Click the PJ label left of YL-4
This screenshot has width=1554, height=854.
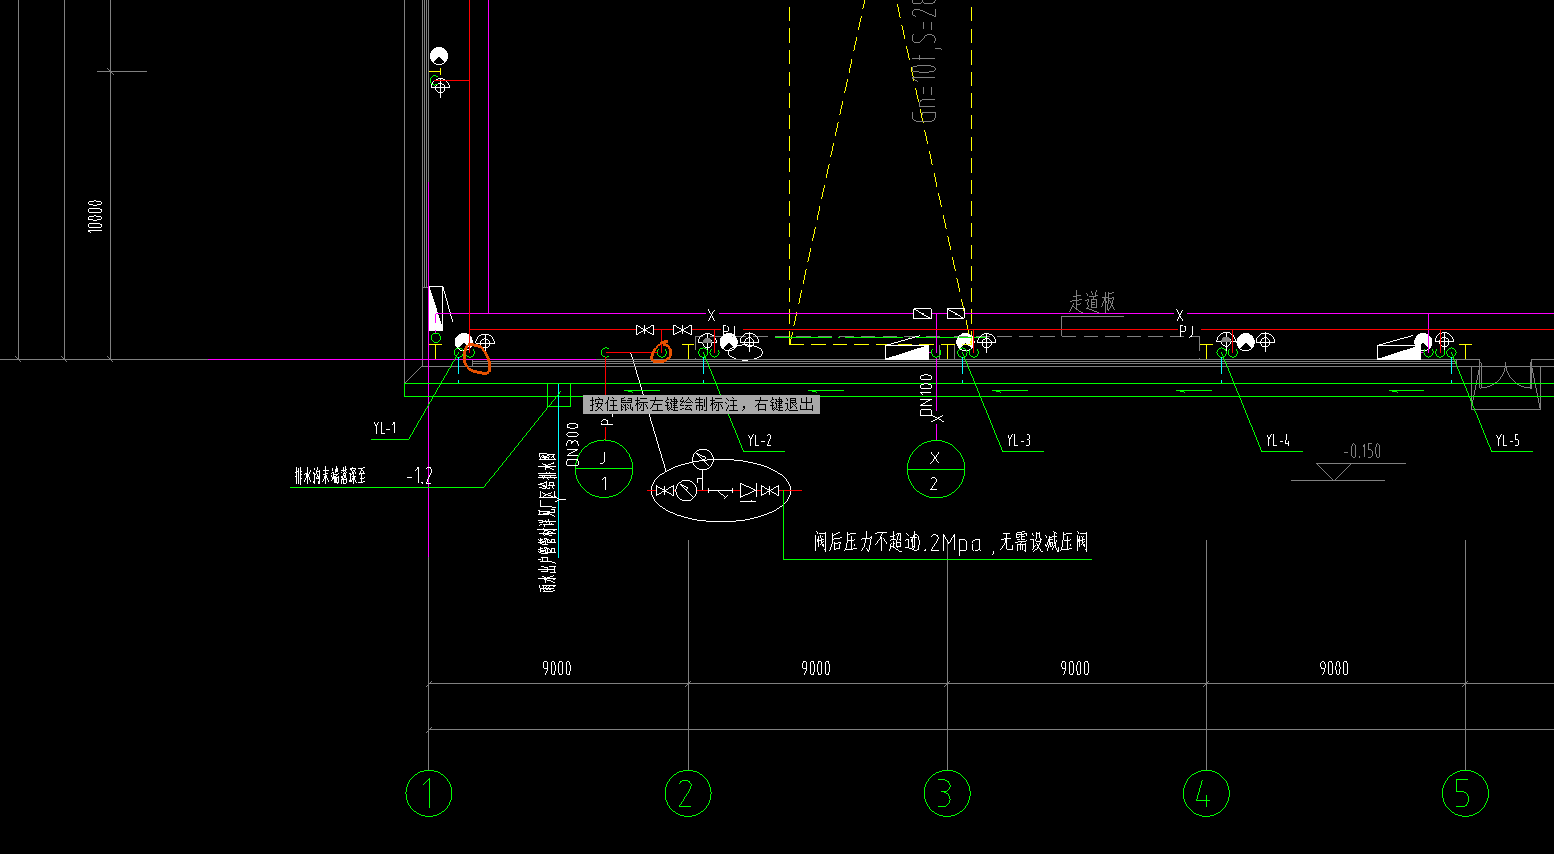(1186, 331)
